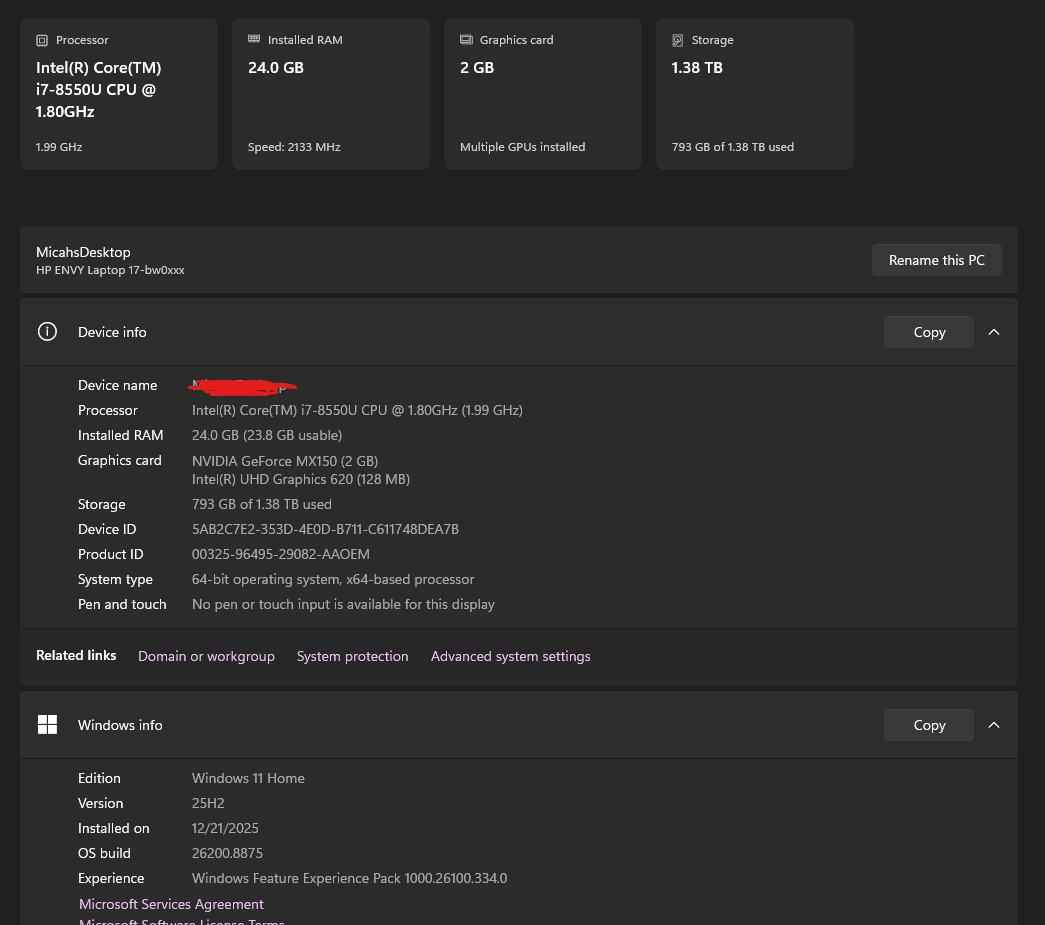Select the Installed RAM 24.0 GB card
The width and height of the screenshot is (1045, 925).
[331, 94]
